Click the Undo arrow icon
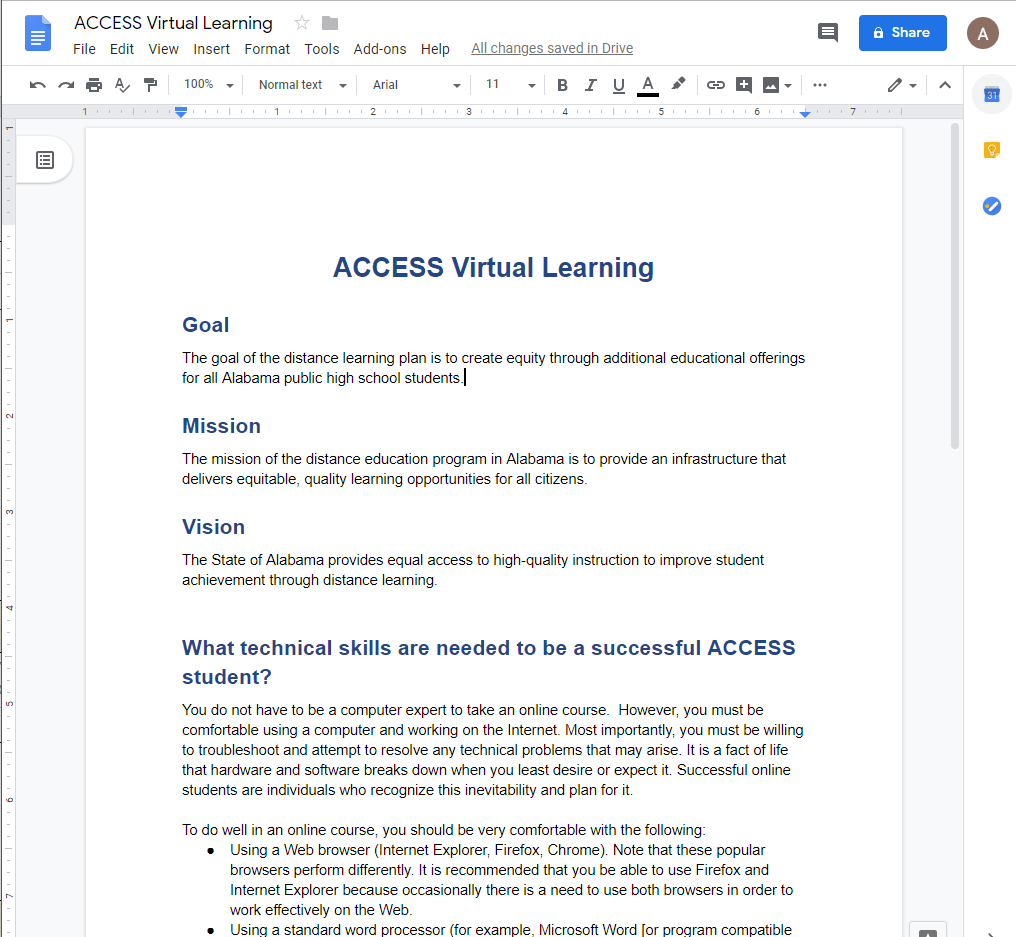This screenshot has width=1016, height=937. pos(38,85)
